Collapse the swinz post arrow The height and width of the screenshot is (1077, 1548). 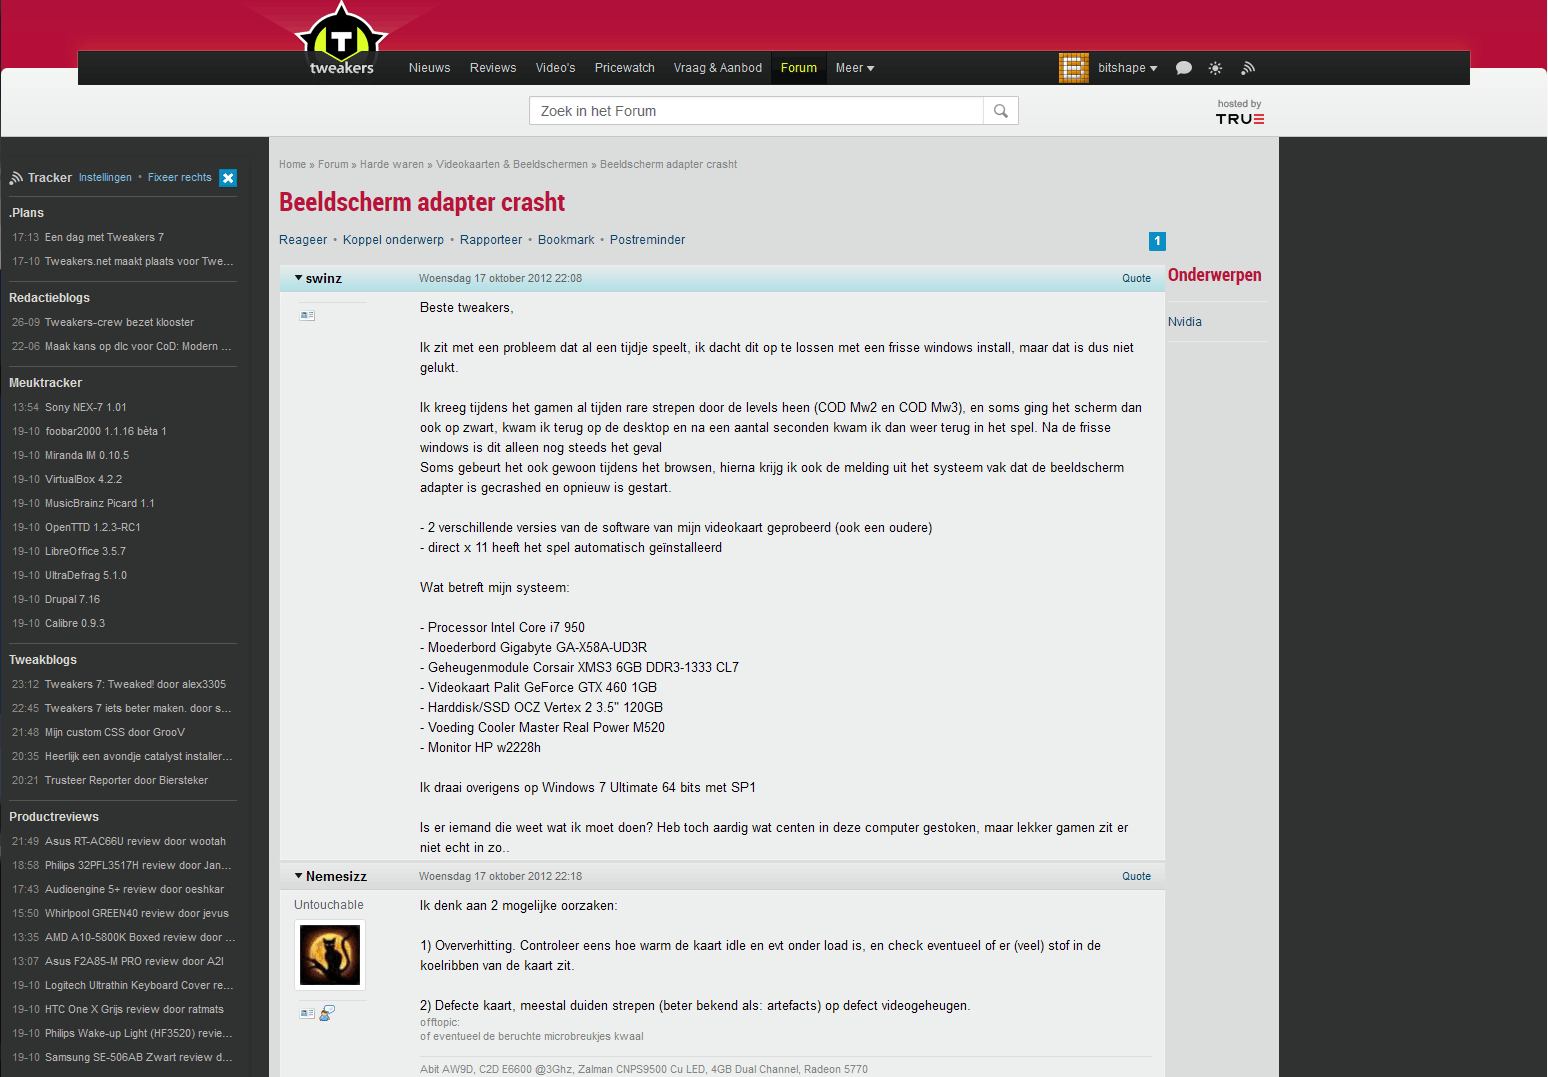[298, 278]
